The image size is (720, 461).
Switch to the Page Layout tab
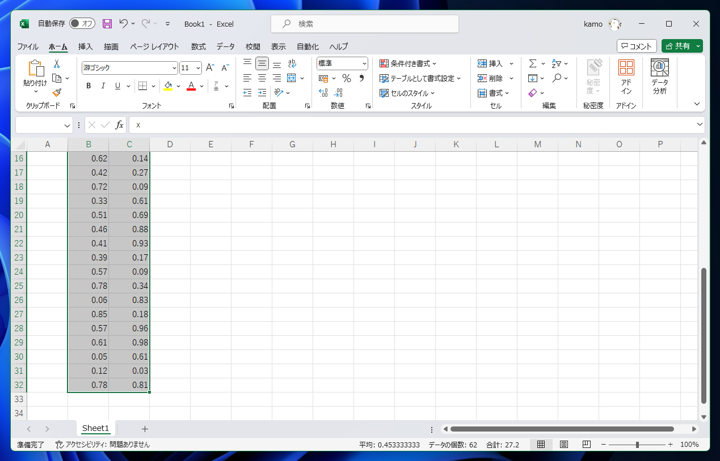(154, 46)
